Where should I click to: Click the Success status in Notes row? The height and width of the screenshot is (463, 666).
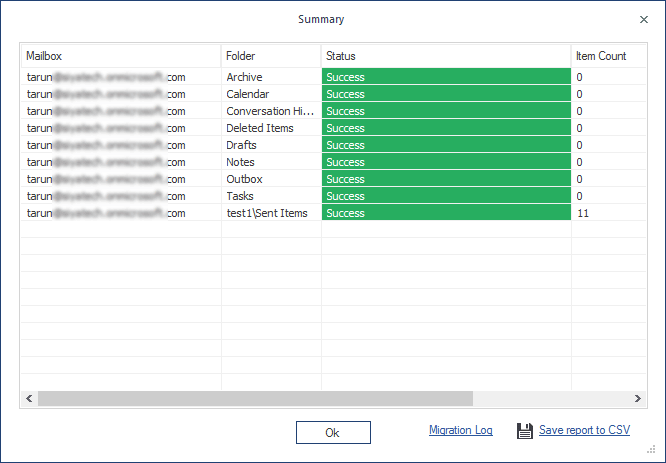point(446,162)
